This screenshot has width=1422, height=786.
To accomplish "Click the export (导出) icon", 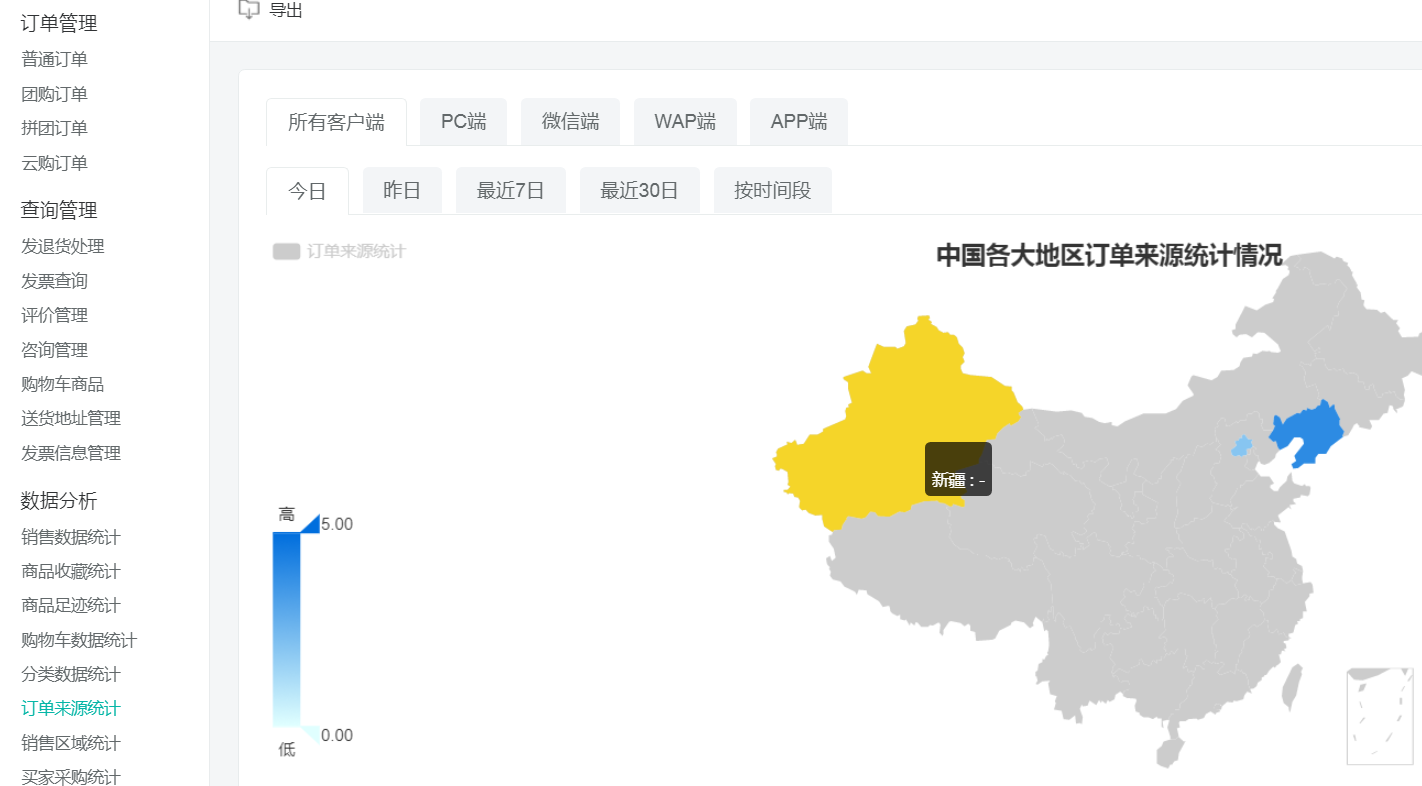I will (x=249, y=10).
